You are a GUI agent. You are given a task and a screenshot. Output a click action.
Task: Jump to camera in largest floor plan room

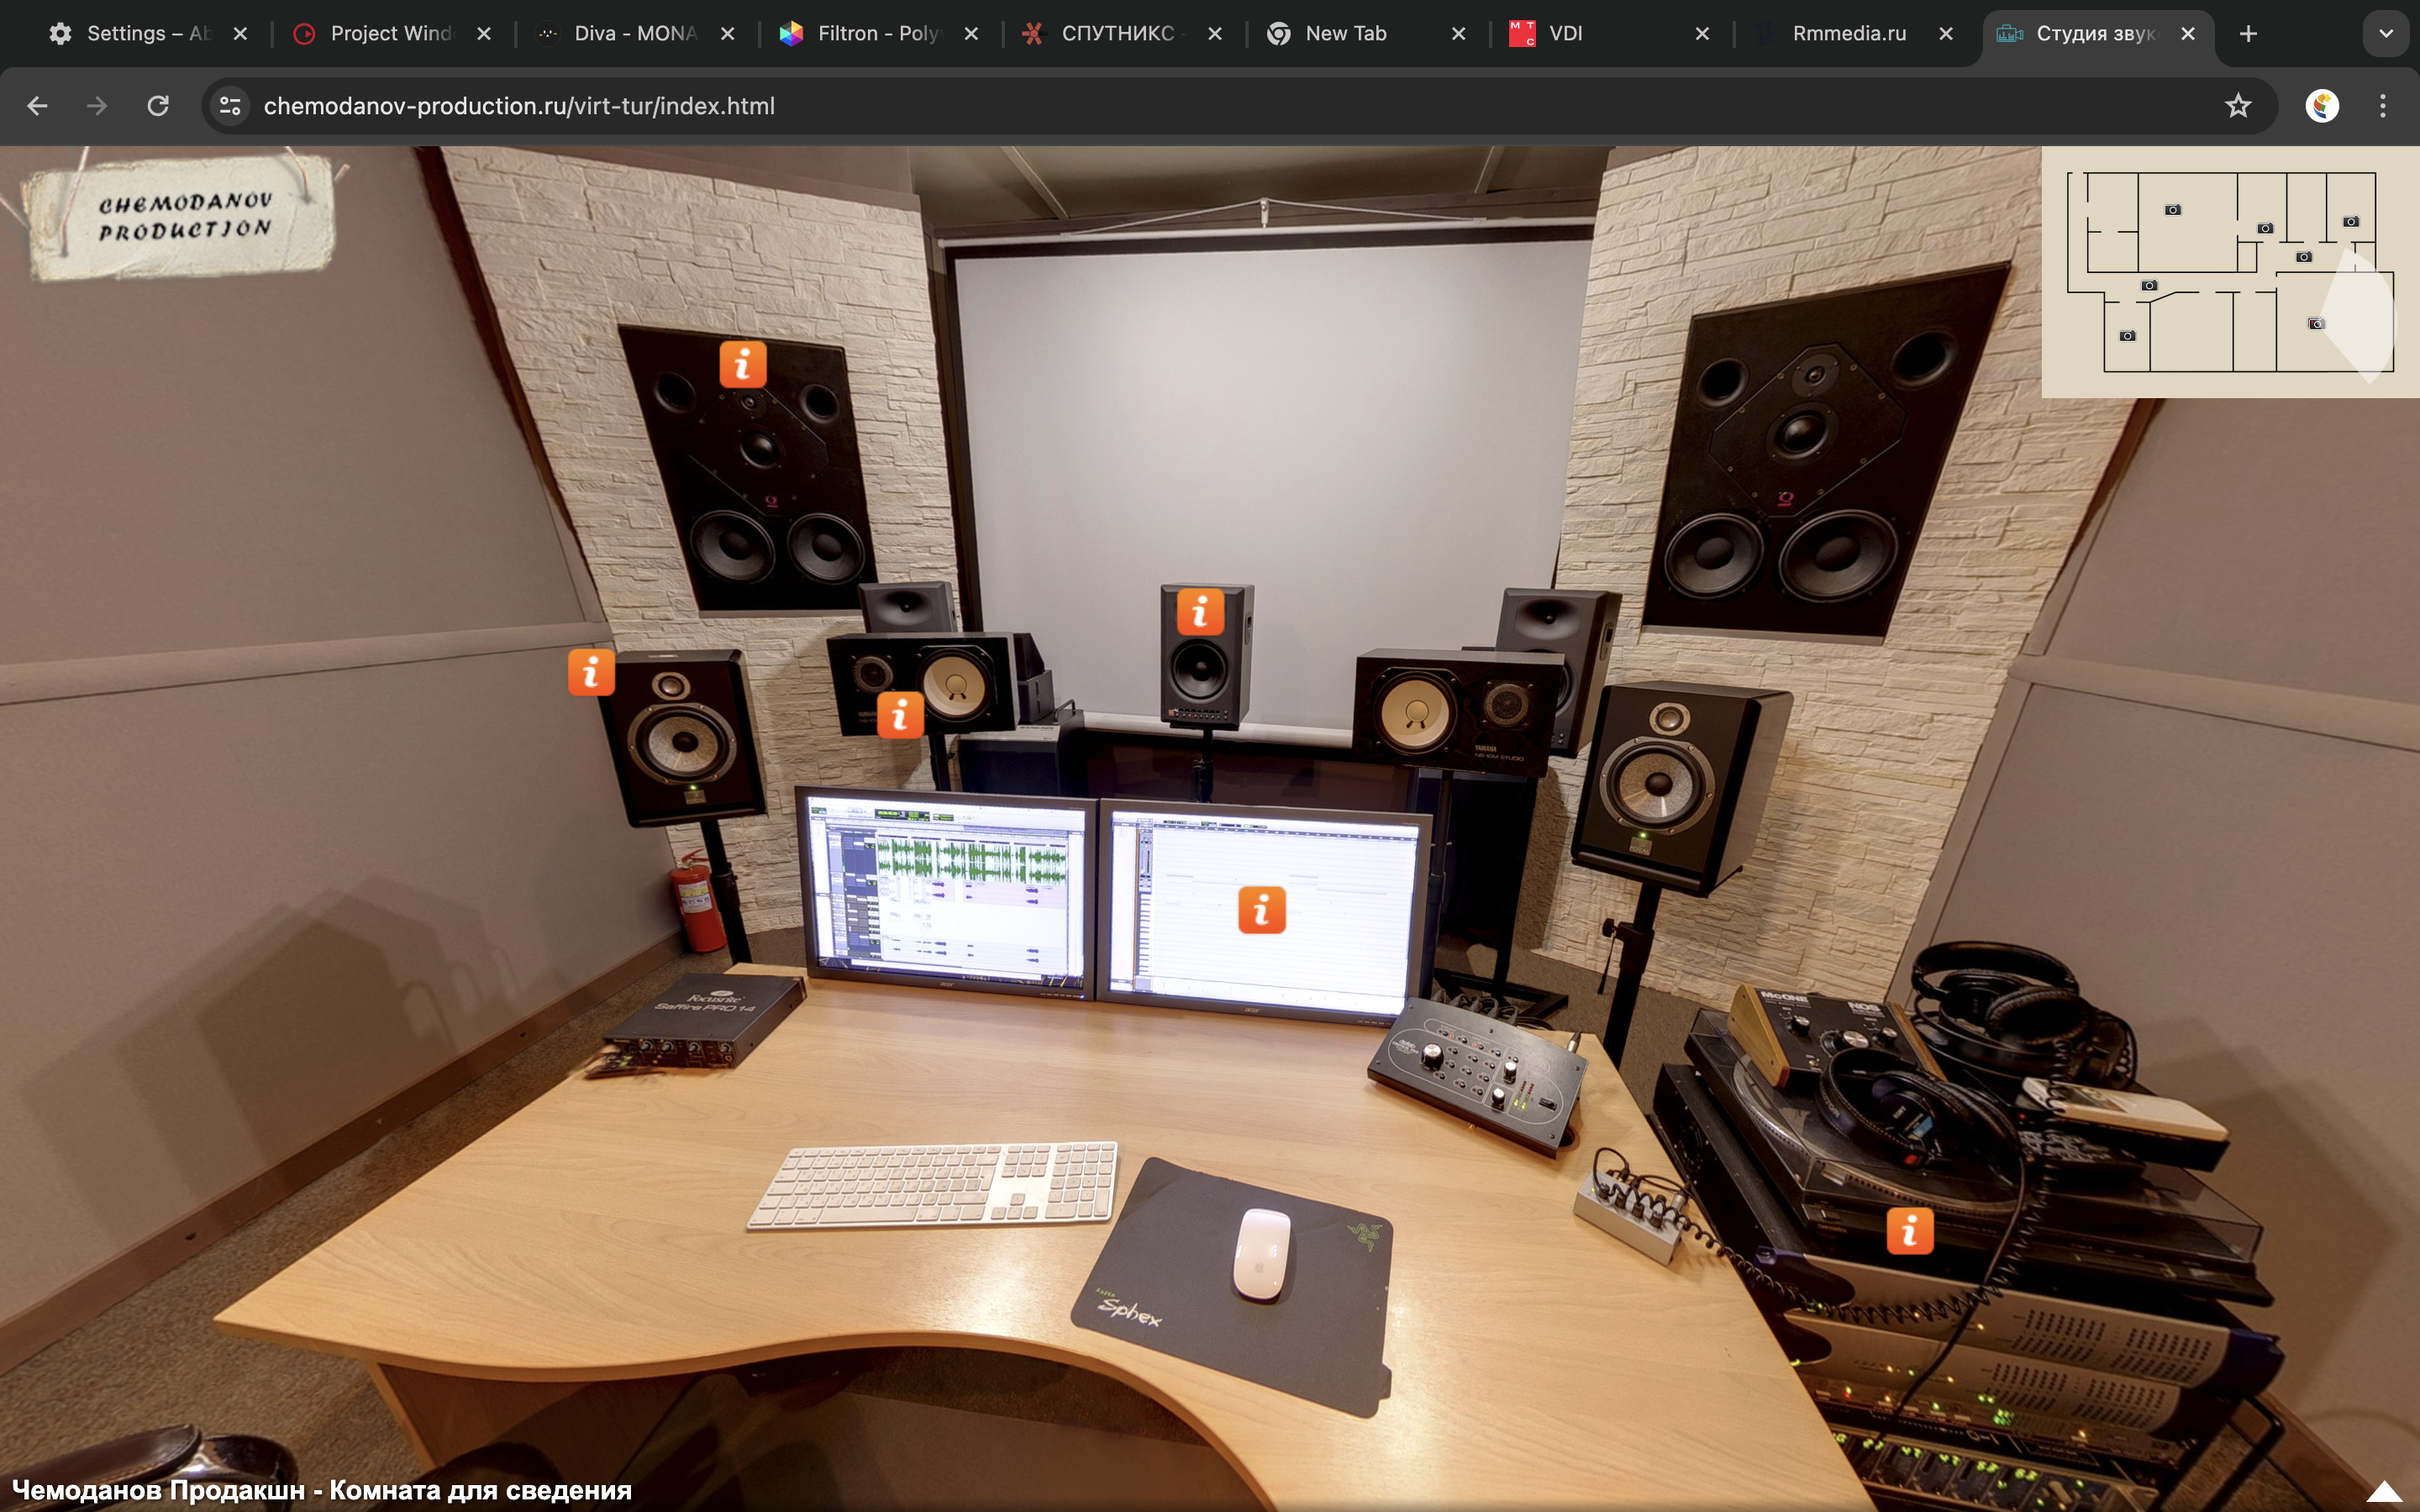tap(2172, 210)
